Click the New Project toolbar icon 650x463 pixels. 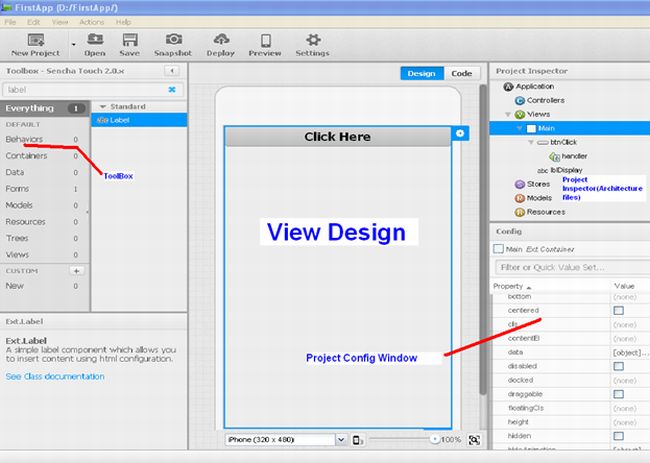(x=36, y=40)
